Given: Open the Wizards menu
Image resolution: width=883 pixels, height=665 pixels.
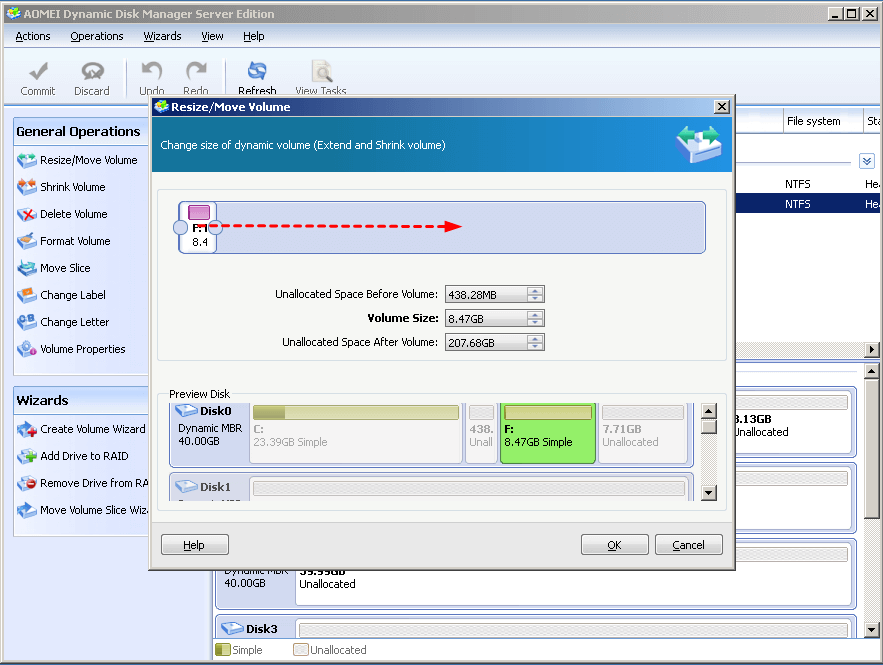Looking at the screenshot, I should pos(162,37).
